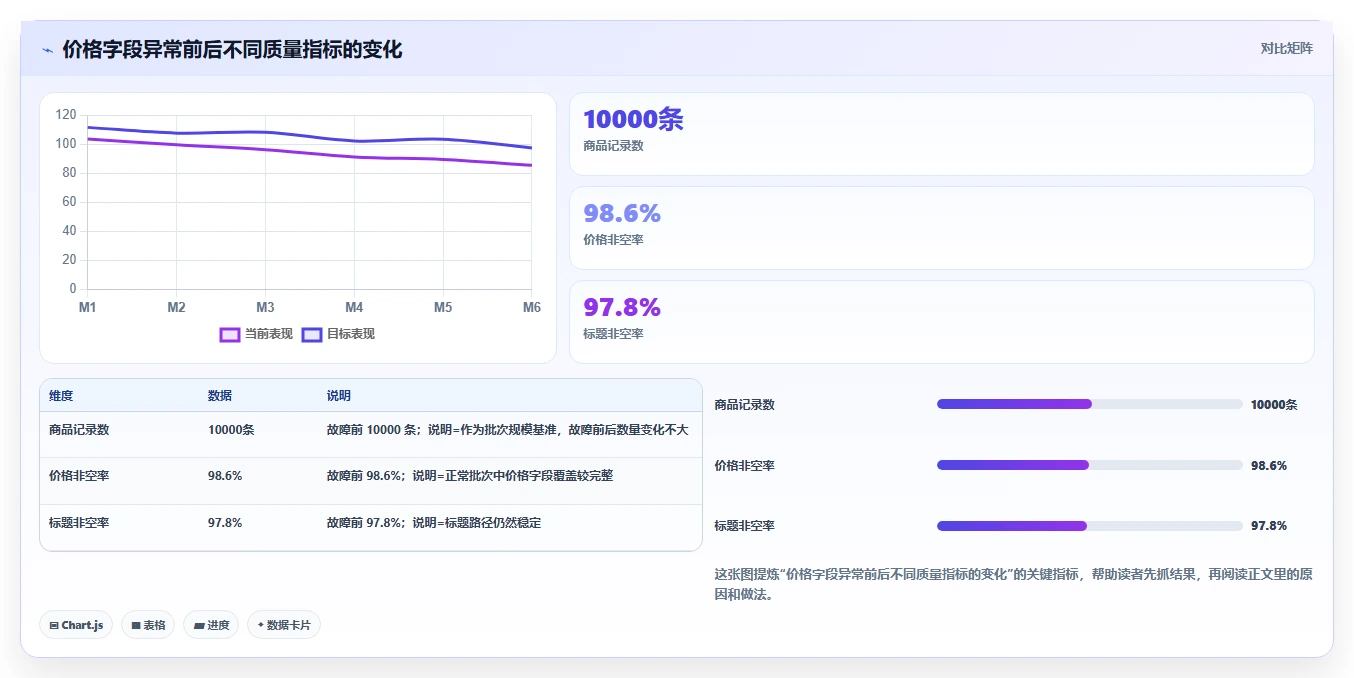Click the 表格 tag chip
1354x678 pixels.
[x=148, y=625]
